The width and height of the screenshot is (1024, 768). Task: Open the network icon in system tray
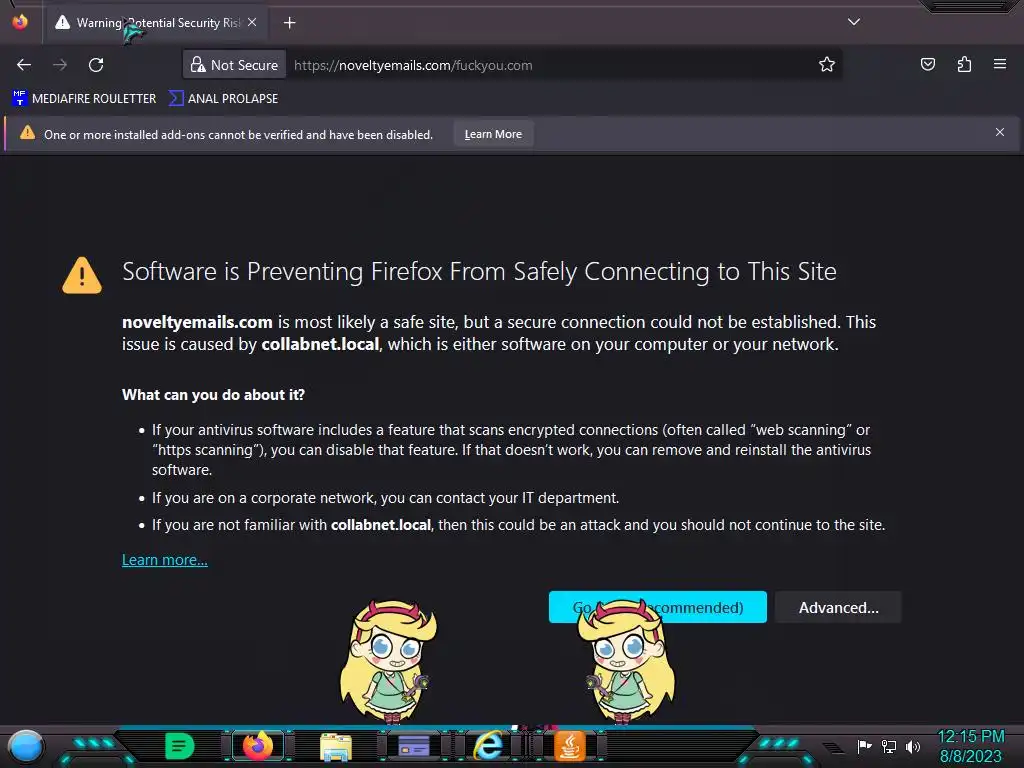(x=889, y=746)
